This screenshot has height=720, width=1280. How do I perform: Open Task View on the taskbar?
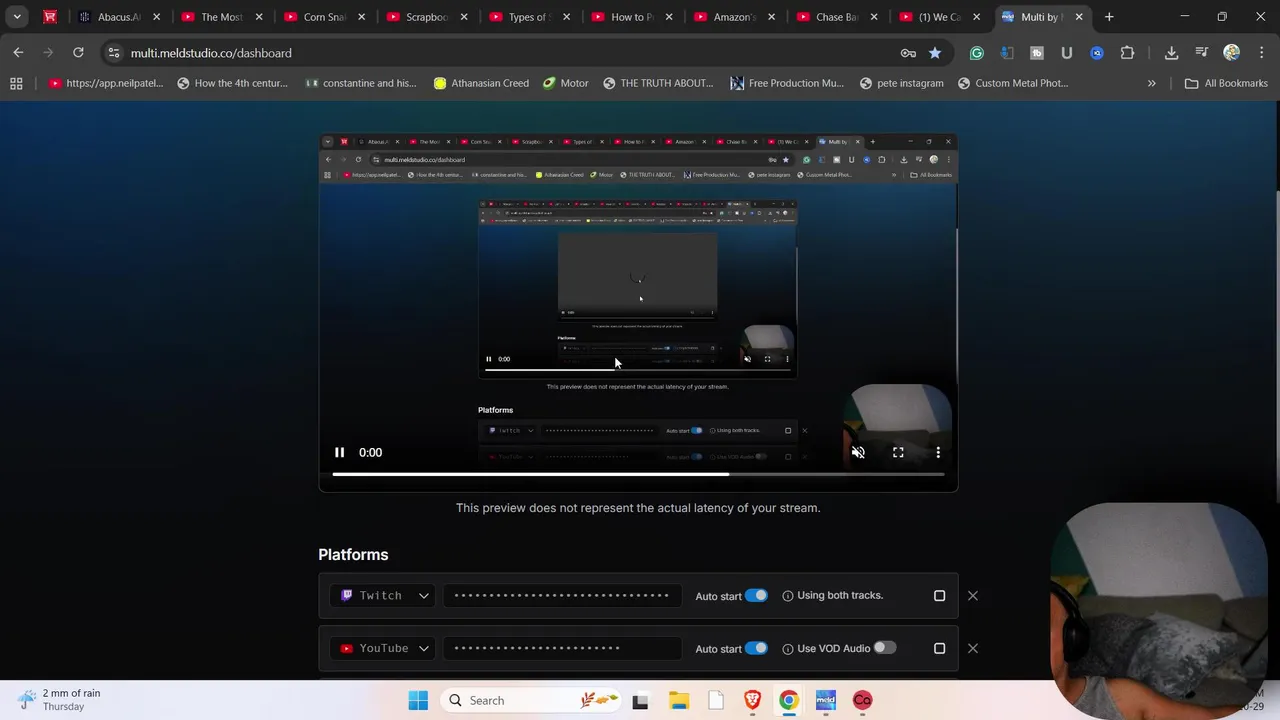tap(640, 700)
